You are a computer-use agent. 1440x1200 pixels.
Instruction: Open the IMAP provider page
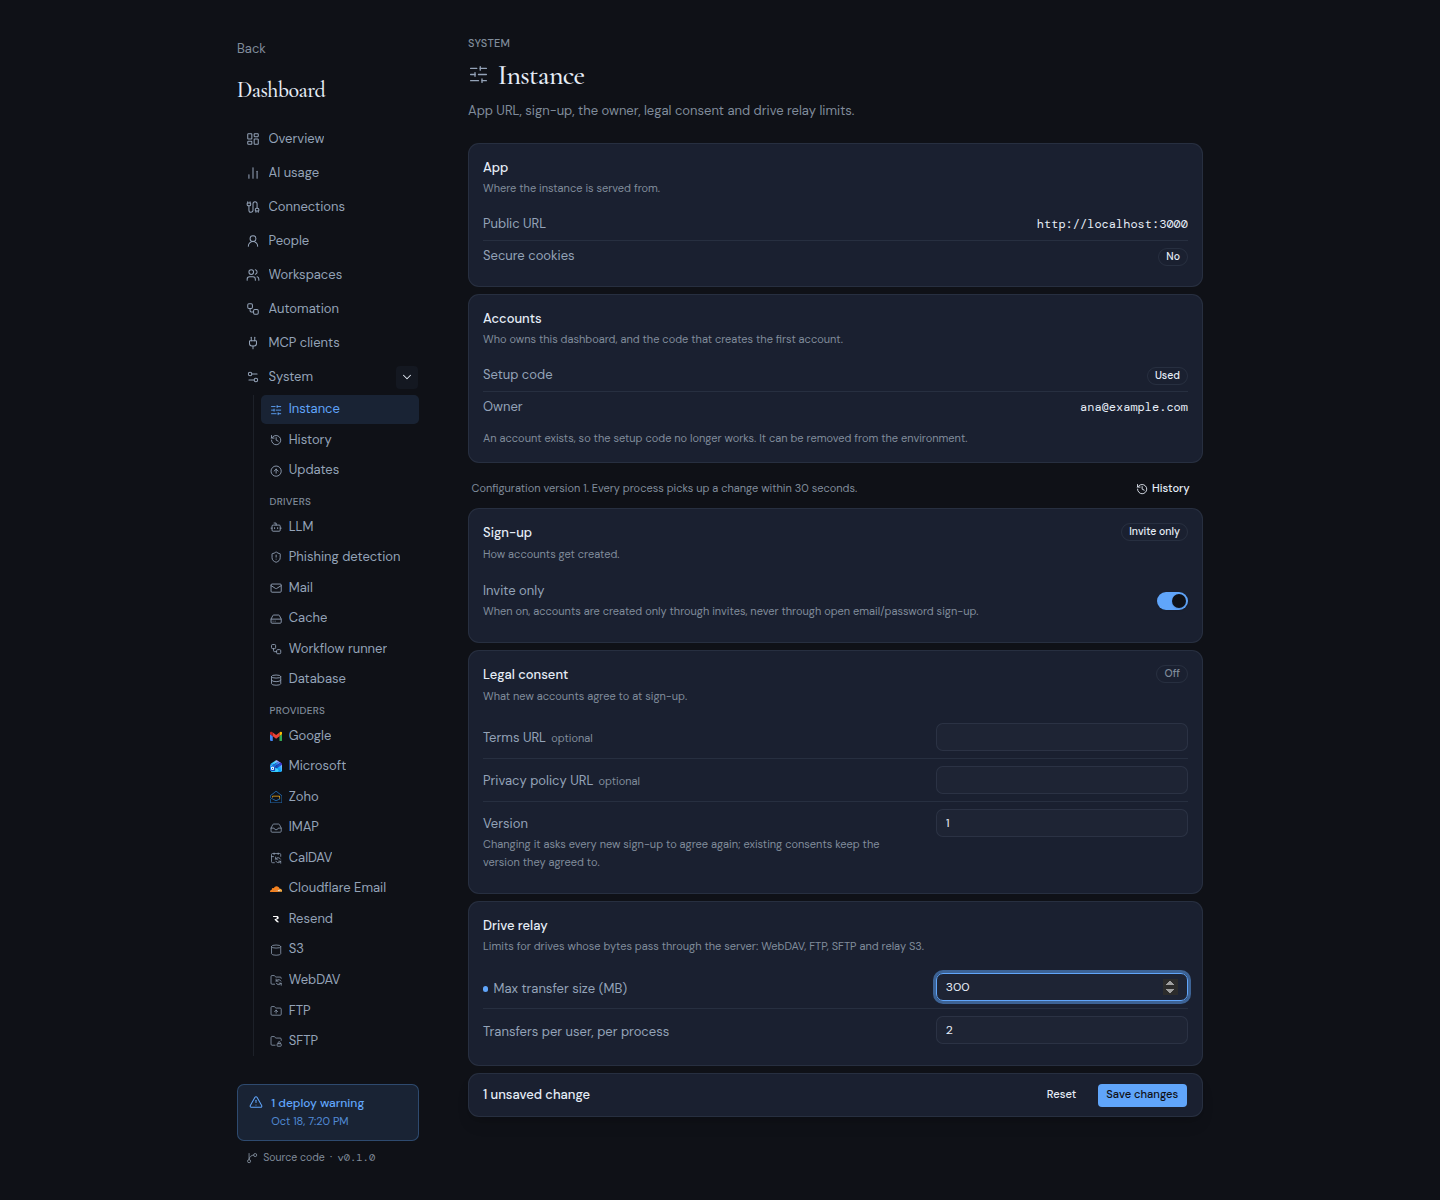click(340, 827)
